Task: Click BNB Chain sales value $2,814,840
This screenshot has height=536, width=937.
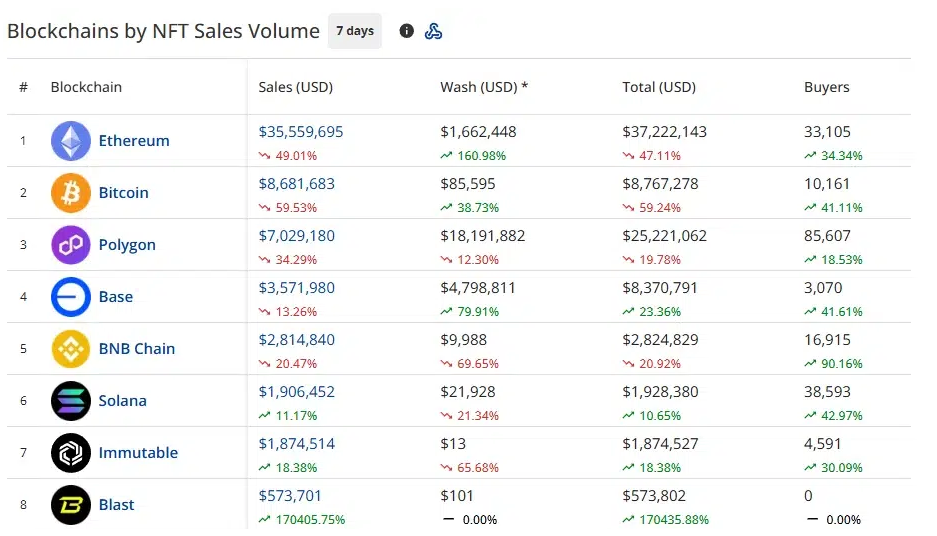Action: (x=296, y=340)
